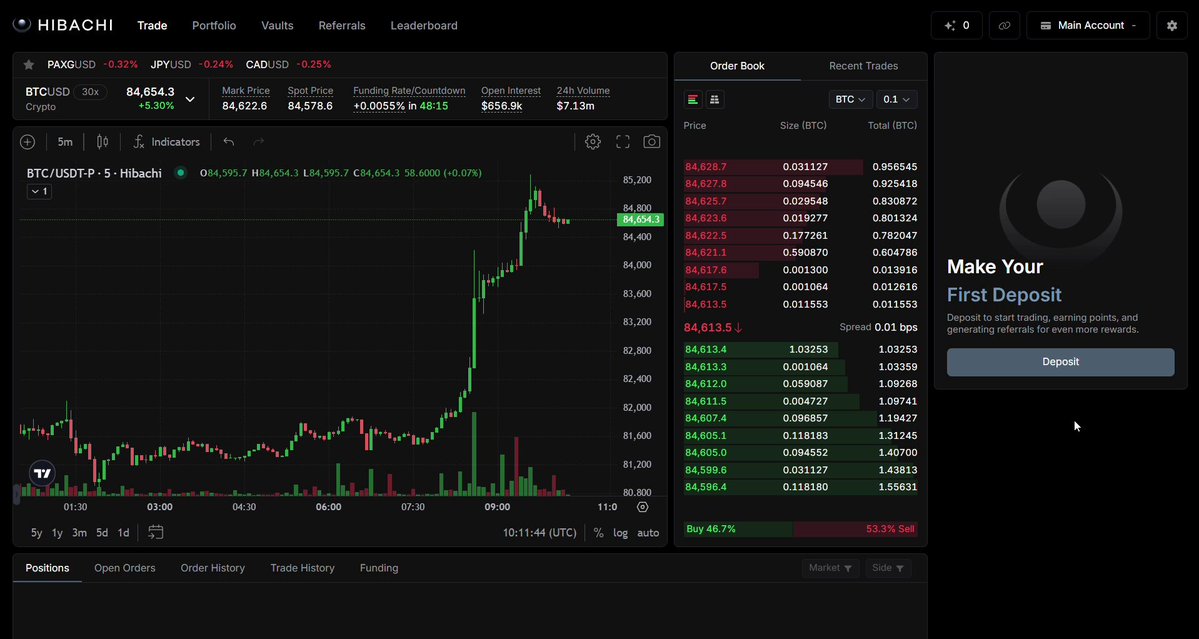Open the Vaults page
1199x639 pixels.
278,25
